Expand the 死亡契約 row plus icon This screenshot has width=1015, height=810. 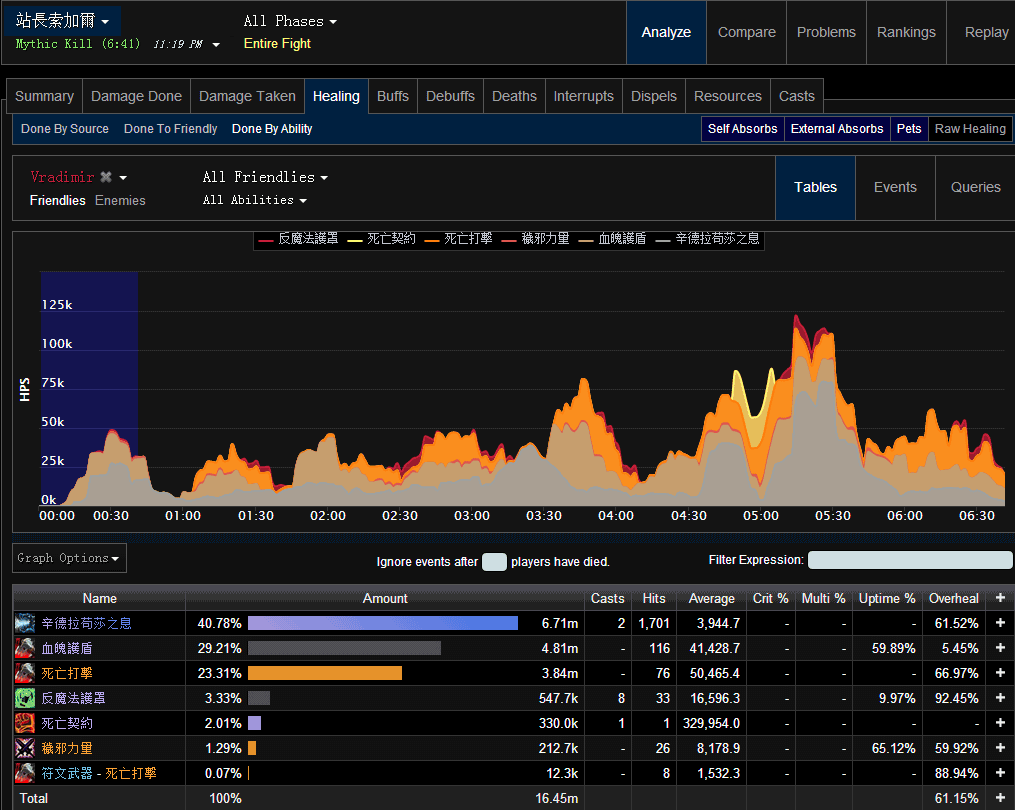[x=1000, y=723]
